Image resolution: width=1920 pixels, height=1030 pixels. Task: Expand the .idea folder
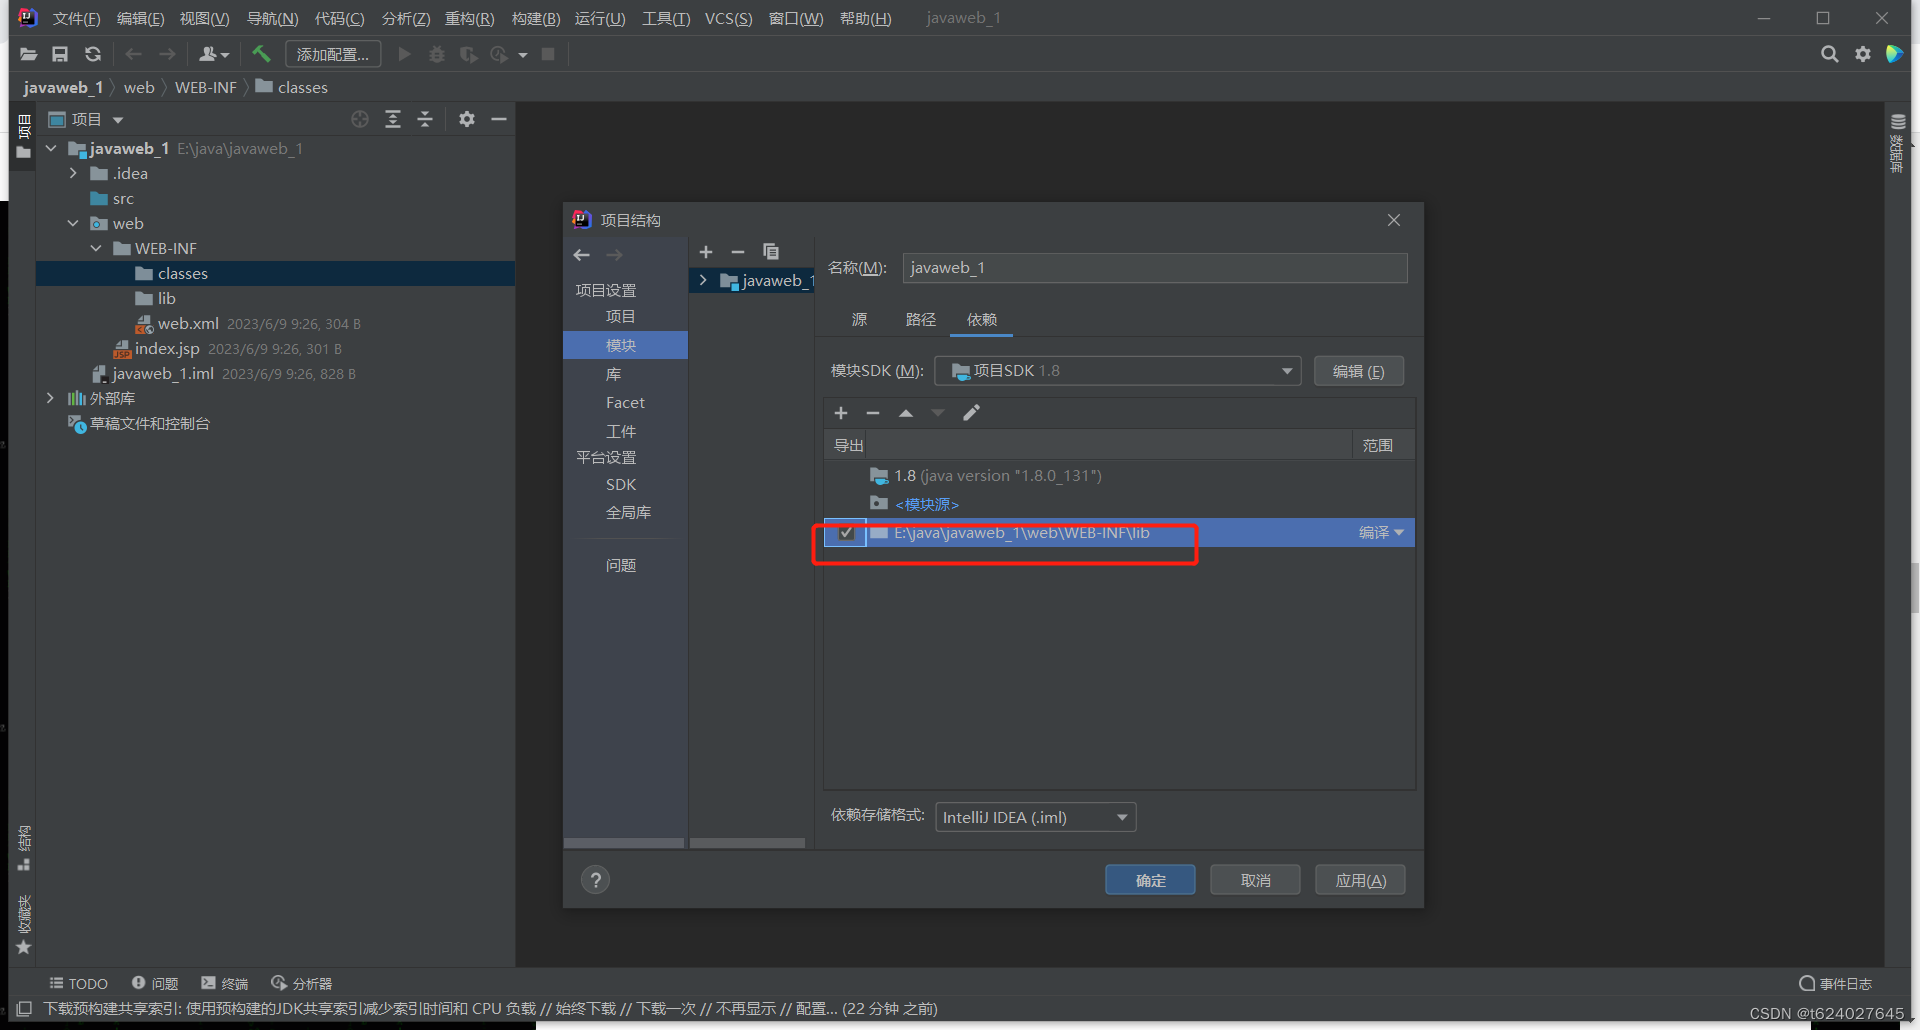click(73, 173)
